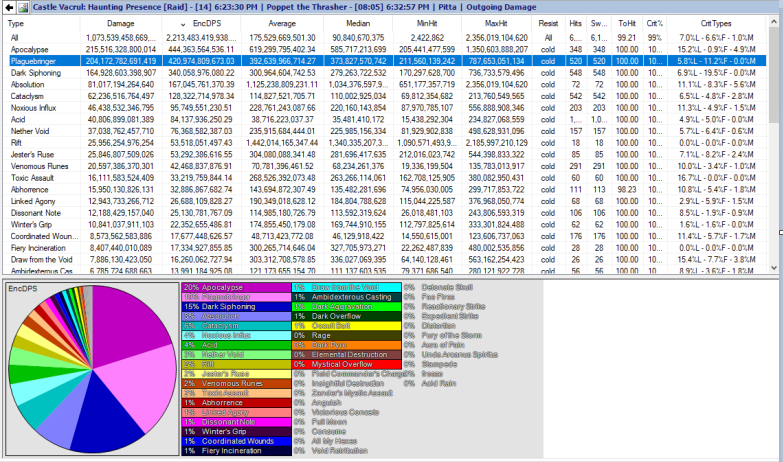Viewport: 783px width, 462px height.
Task: Select the Apocalypse row
Action: coord(386,49)
